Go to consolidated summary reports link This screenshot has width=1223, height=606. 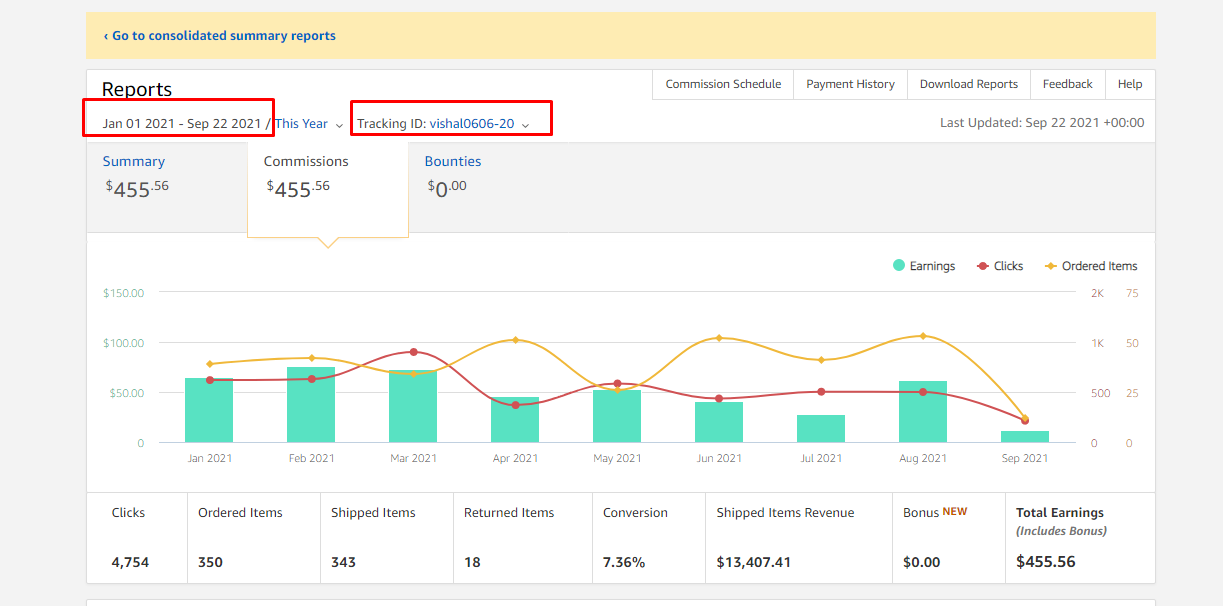[x=220, y=35]
